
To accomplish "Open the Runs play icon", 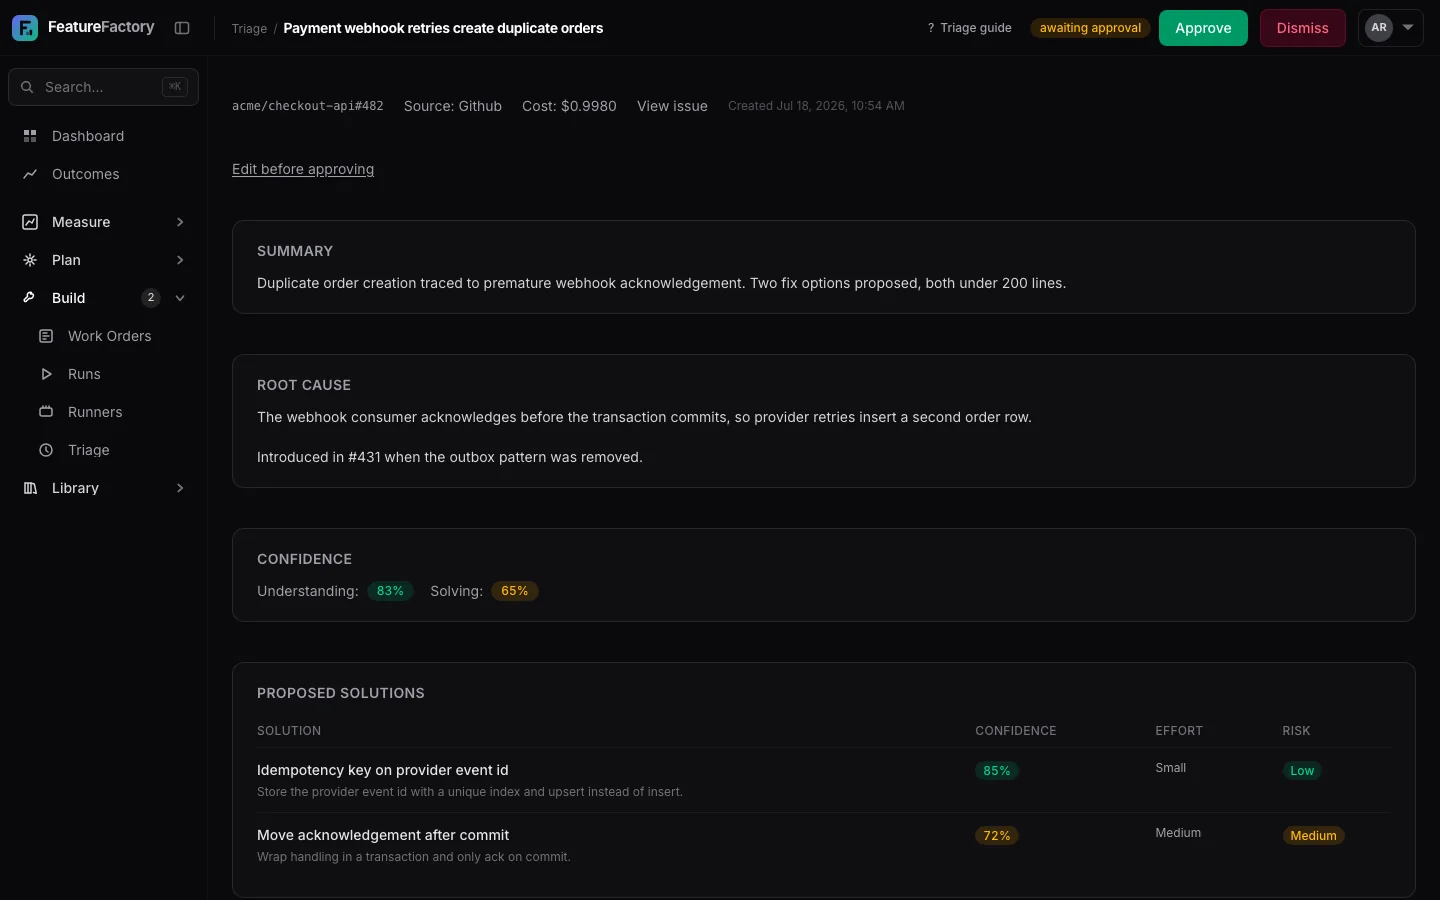I will tap(46, 374).
